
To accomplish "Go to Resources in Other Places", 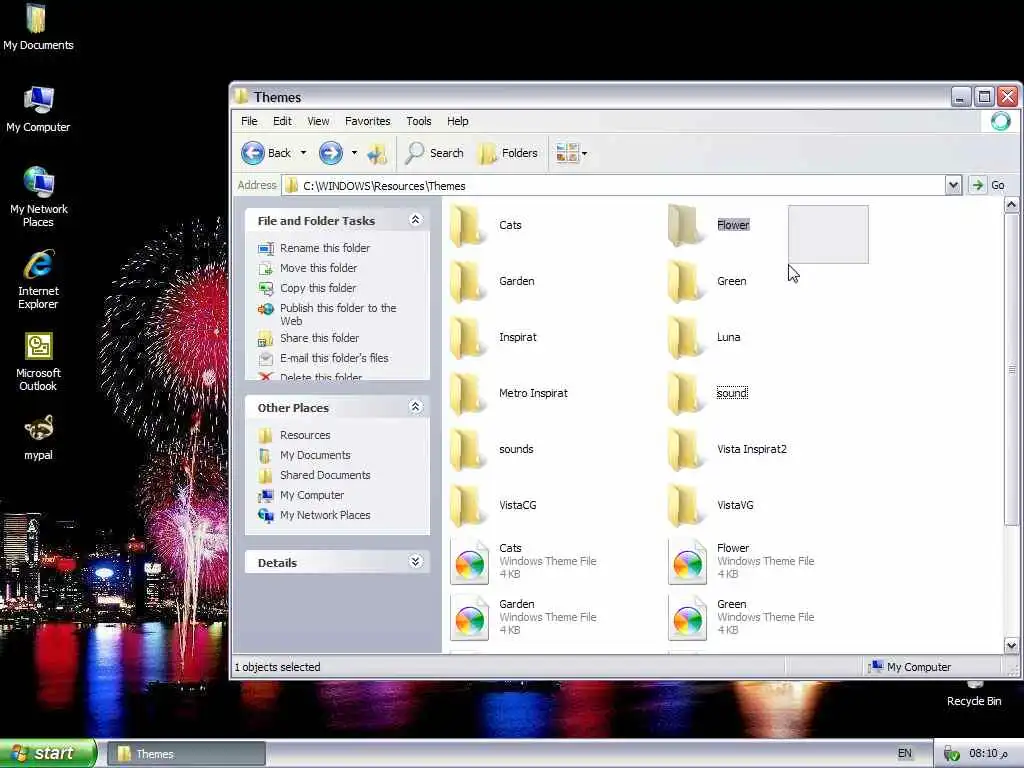I will pos(294,436).
